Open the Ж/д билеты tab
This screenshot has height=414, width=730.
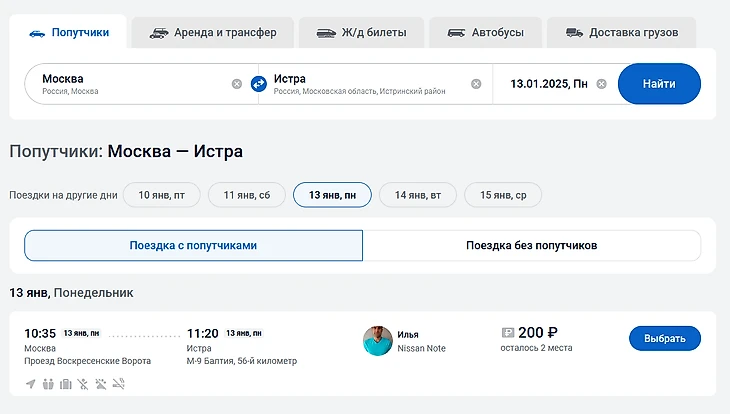point(361,32)
